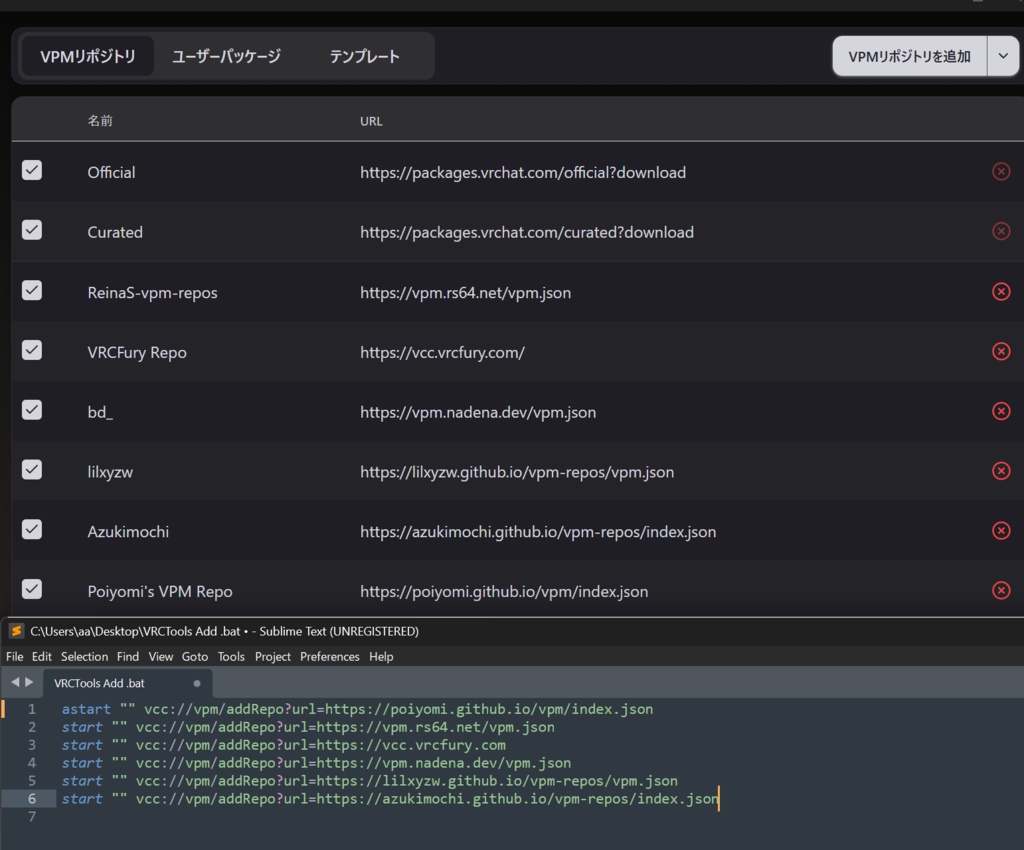Click the Sublime Text tab forward arrow
Image resolution: width=1024 pixels, height=850 pixels.
[x=29, y=682]
